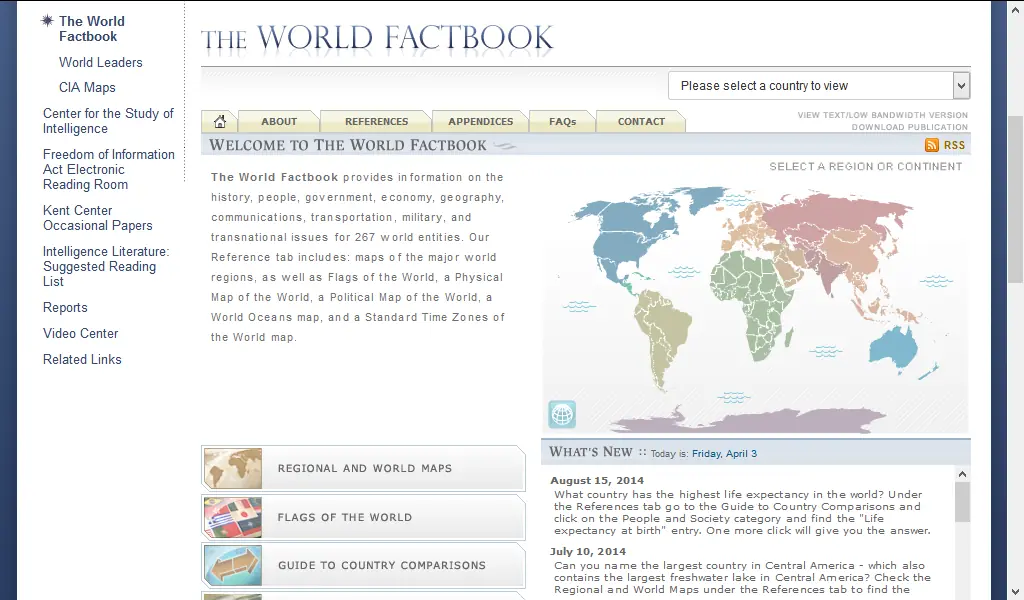The height and width of the screenshot is (600, 1024).
Task: Open Intelligence Literature Suggested Reading List
Action: click(x=106, y=266)
